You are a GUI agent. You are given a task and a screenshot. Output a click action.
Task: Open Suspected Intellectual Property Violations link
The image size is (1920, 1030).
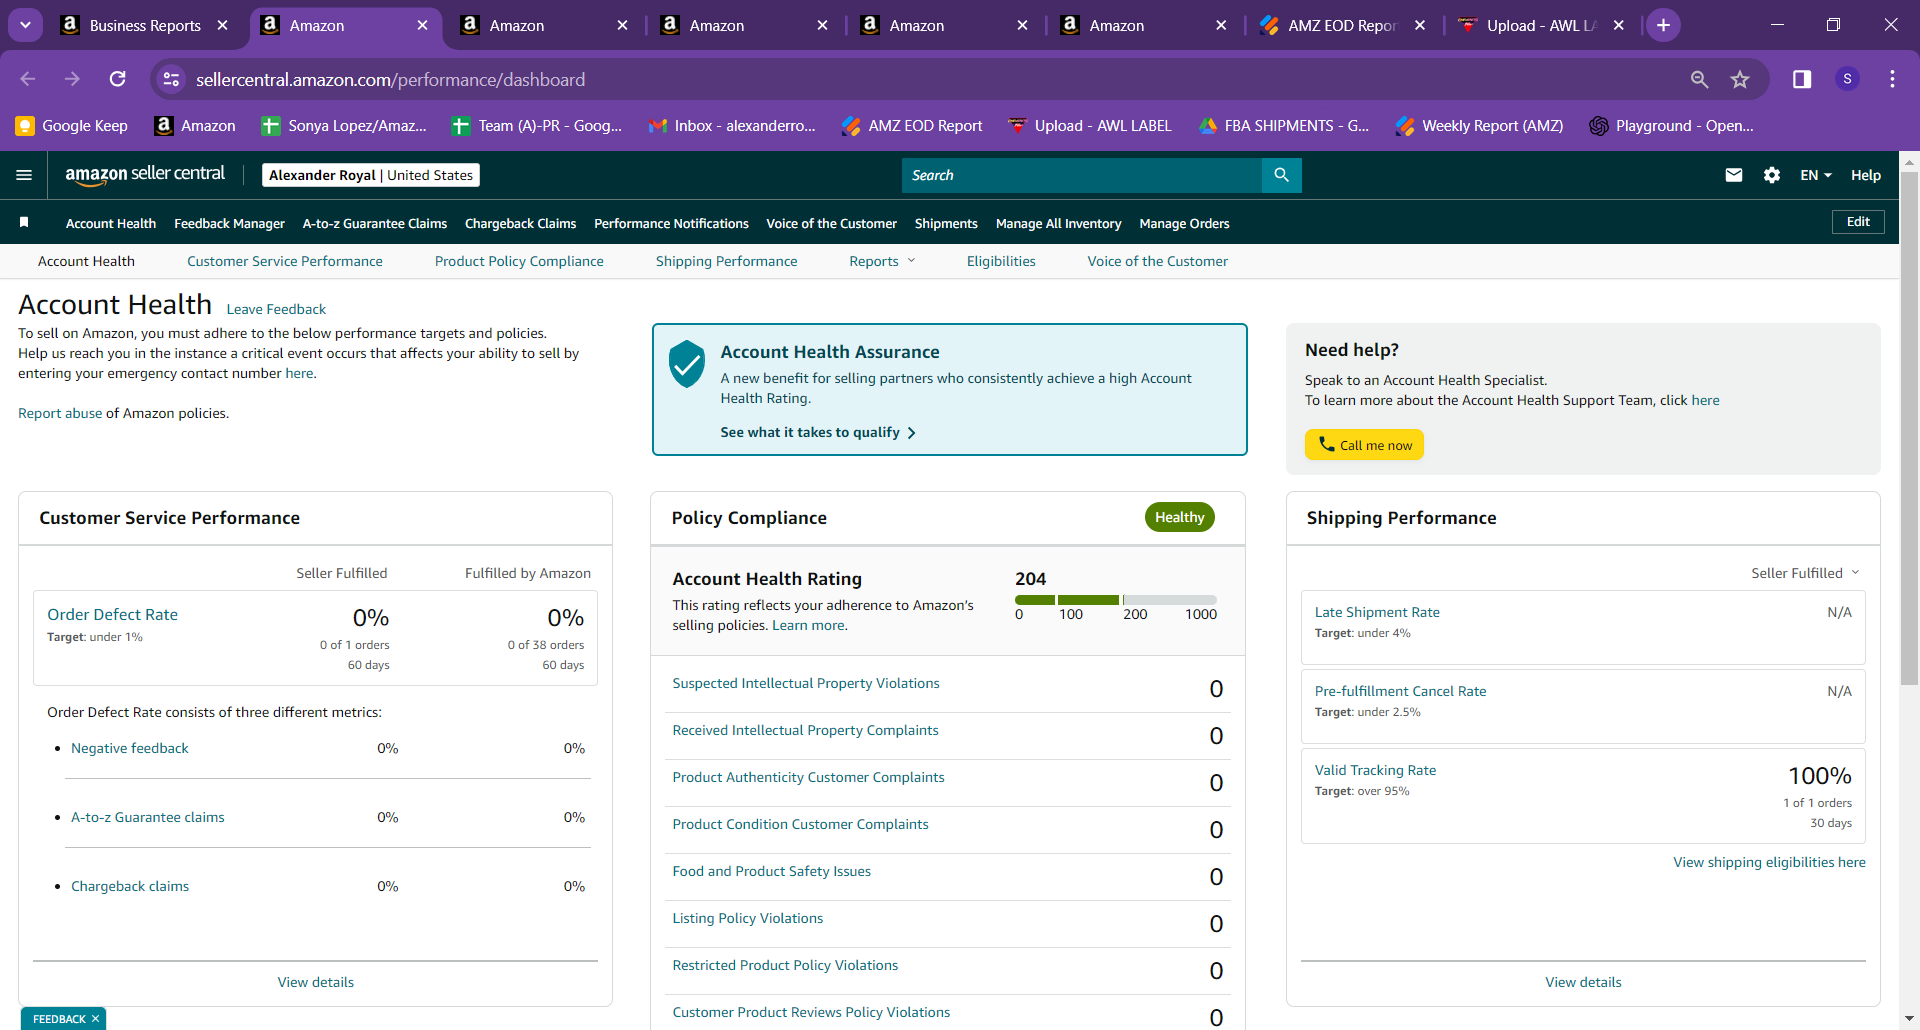(806, 683)
